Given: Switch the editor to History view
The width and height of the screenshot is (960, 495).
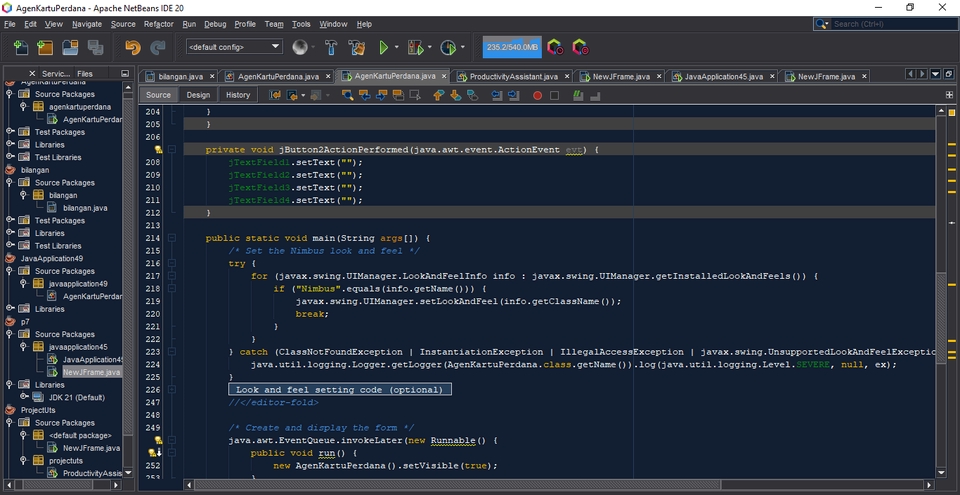Looking at the screenshot, I should click(238, 95).
